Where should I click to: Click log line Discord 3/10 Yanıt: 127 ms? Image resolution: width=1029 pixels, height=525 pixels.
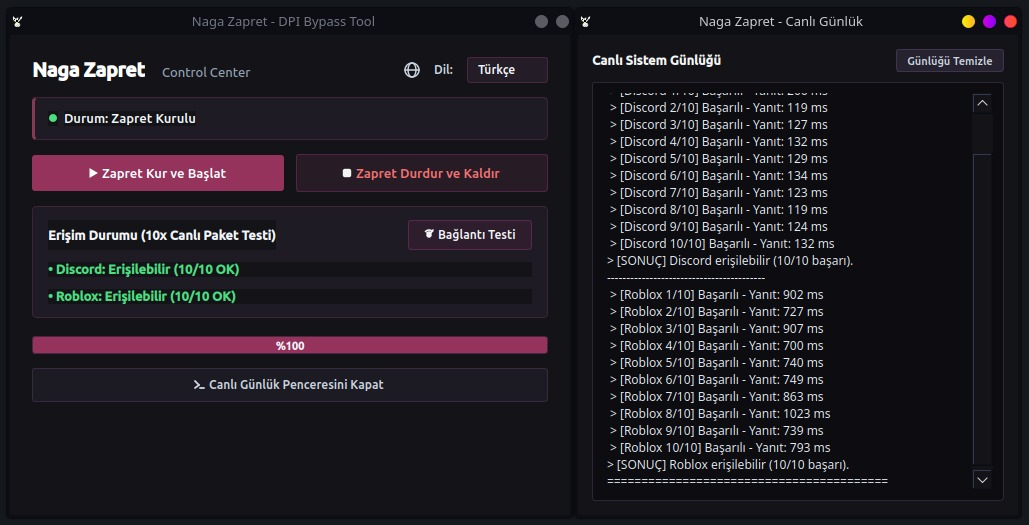point(719,125)
